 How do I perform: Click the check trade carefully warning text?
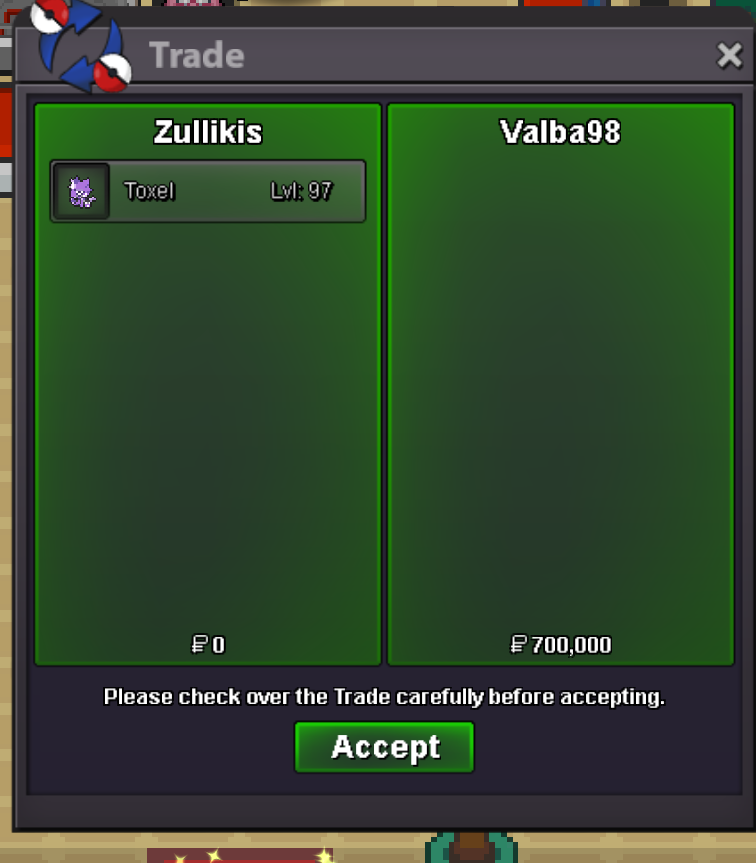[x=384, y=697]
